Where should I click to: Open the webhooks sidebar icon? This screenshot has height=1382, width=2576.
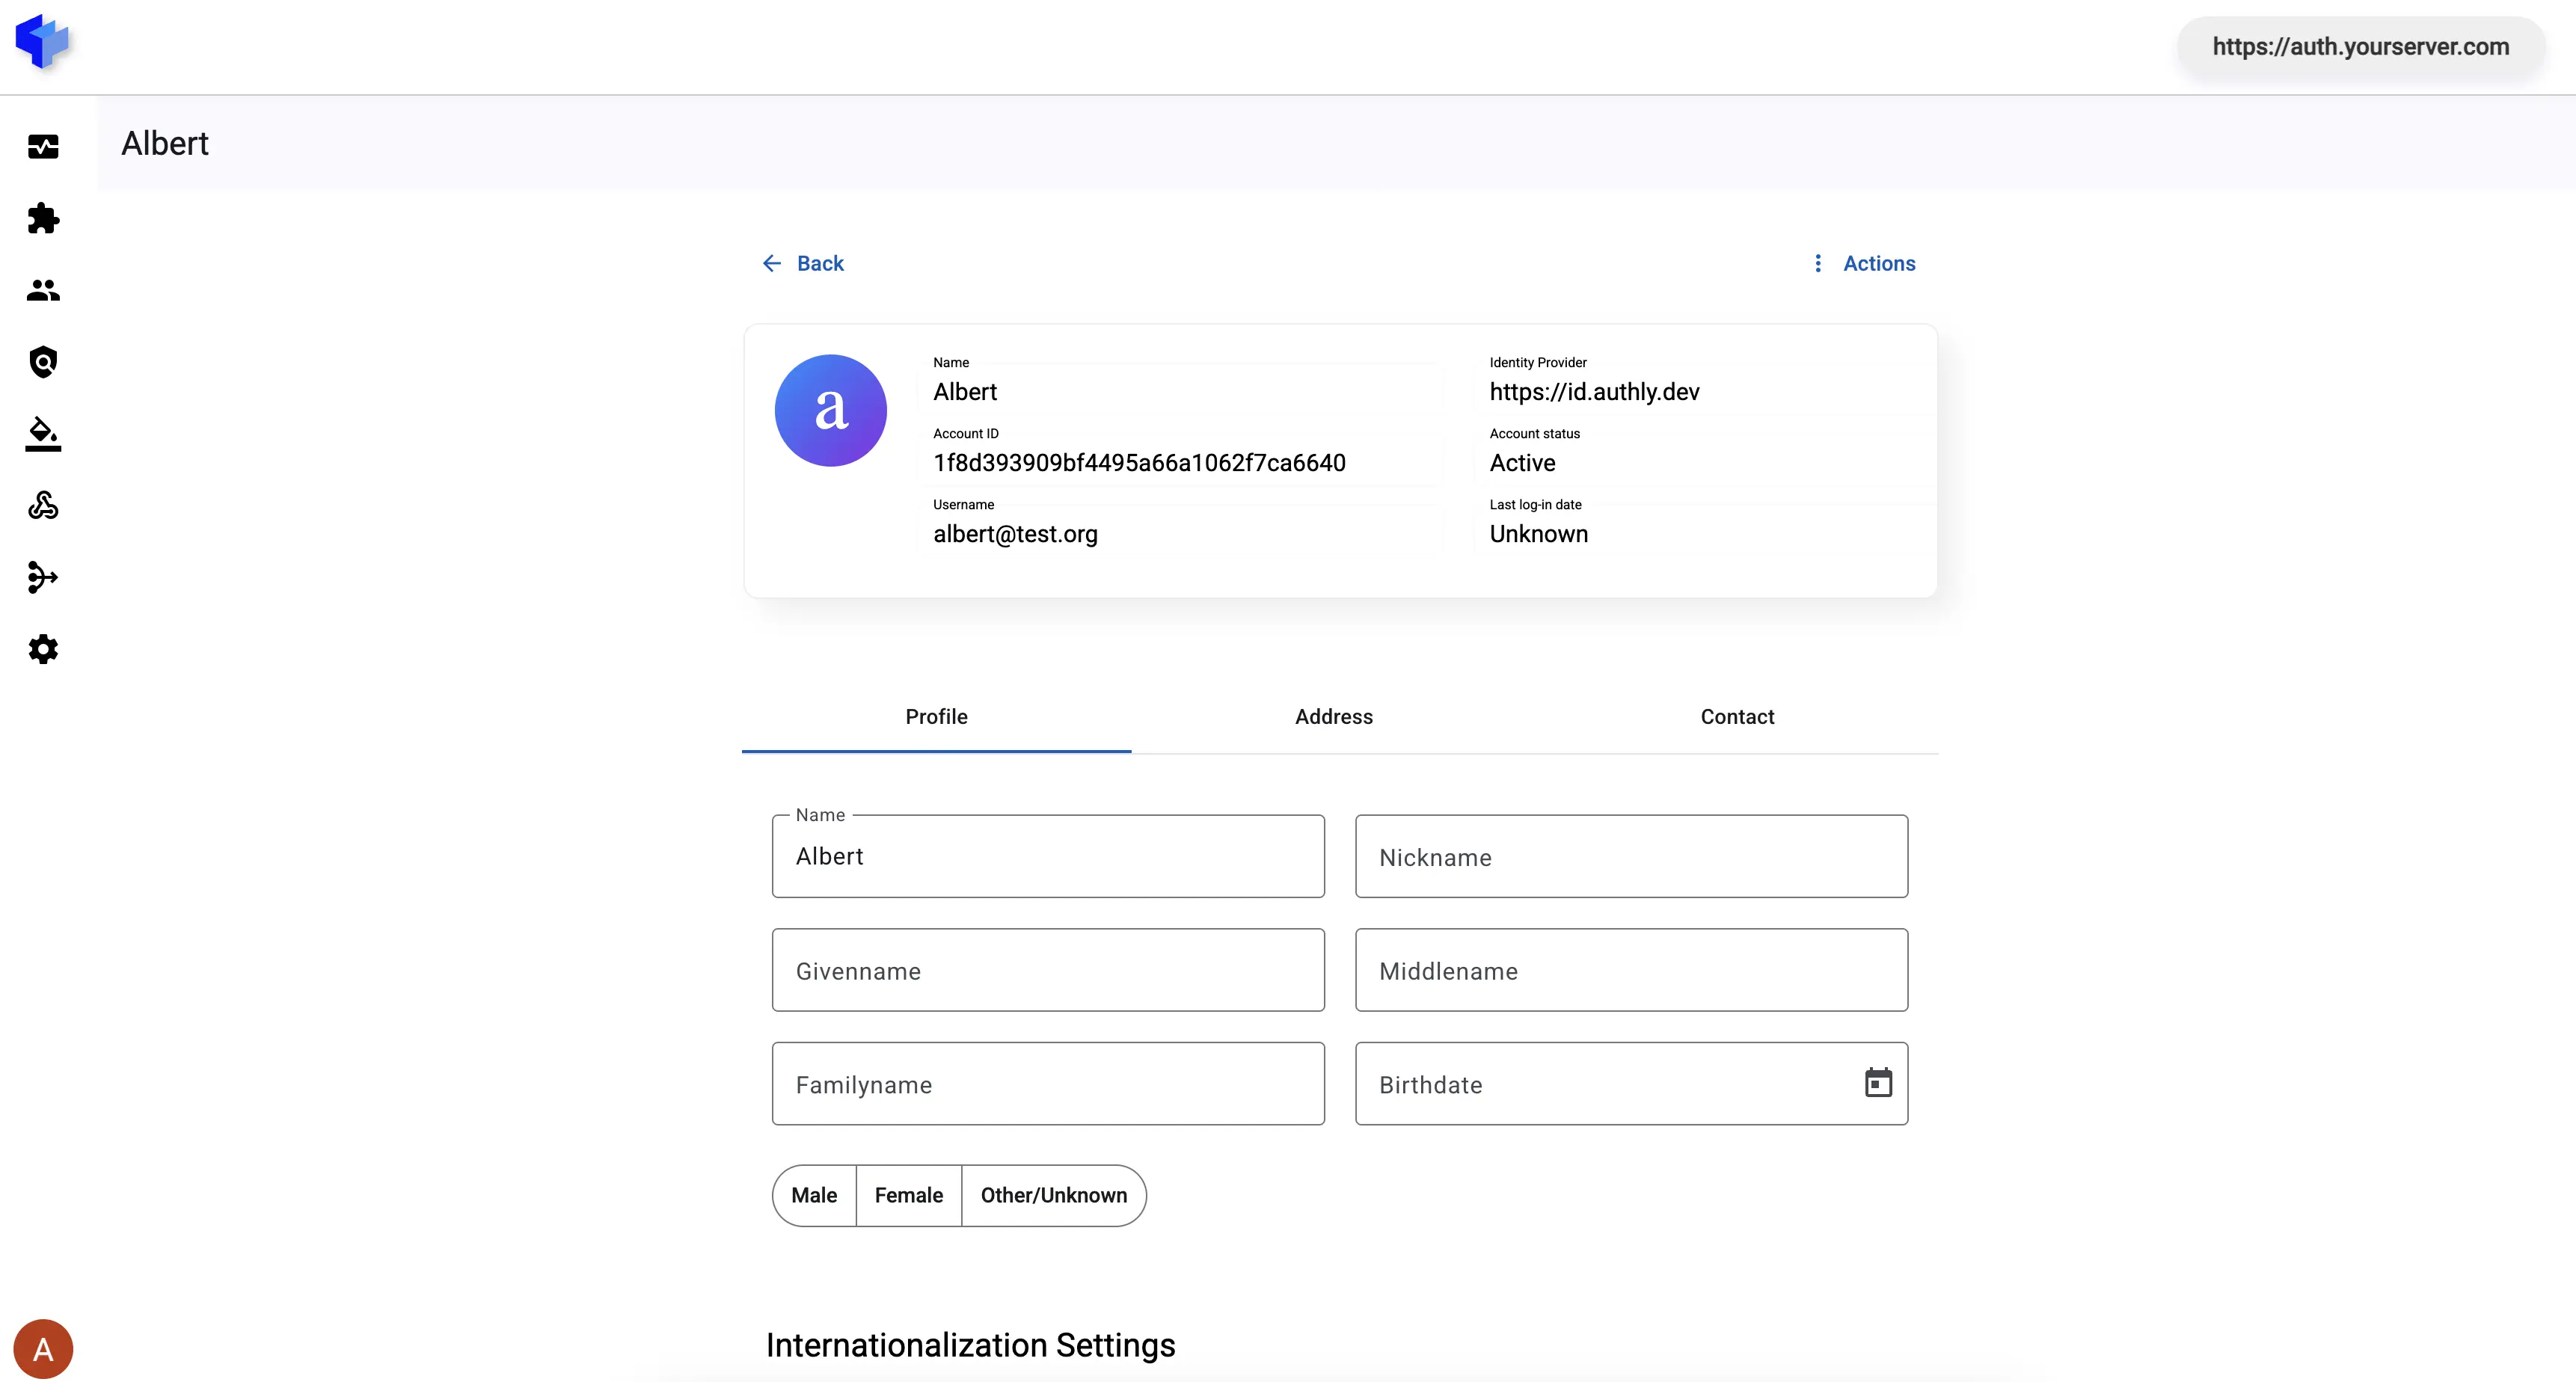click(43, 505)
